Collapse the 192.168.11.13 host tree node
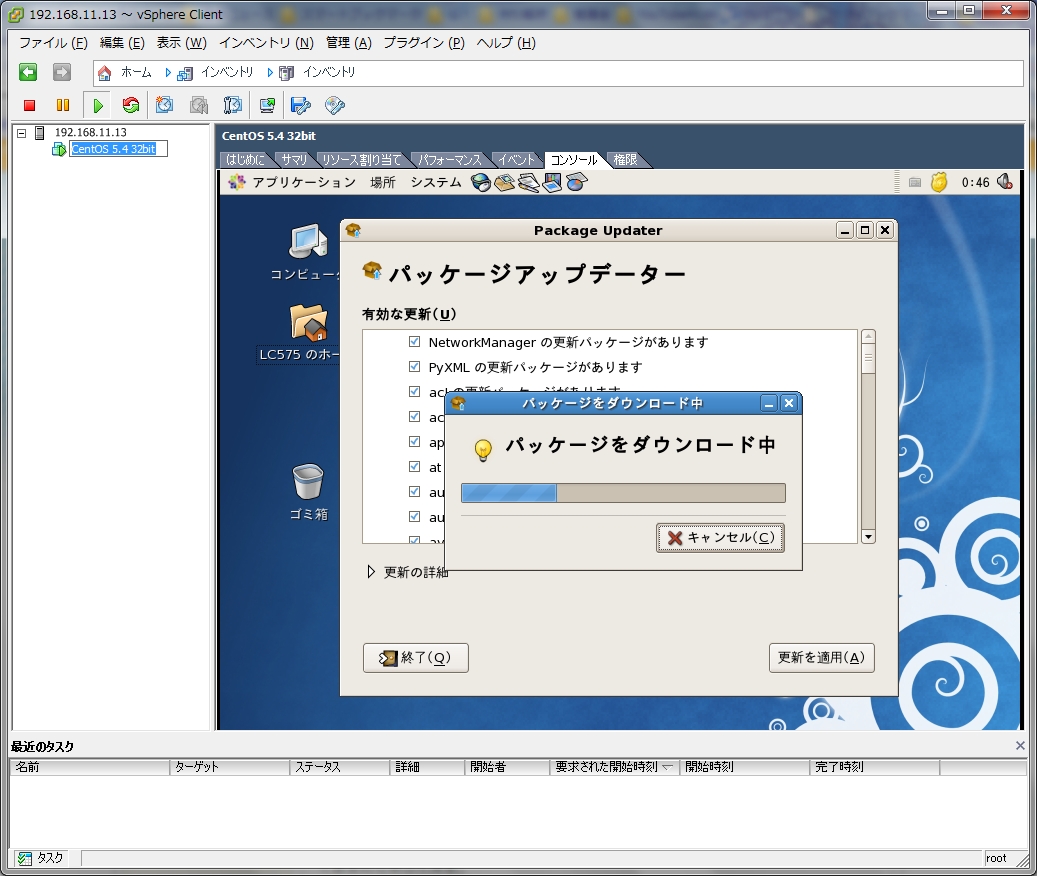1037x876 pixels. pos(21,133)
